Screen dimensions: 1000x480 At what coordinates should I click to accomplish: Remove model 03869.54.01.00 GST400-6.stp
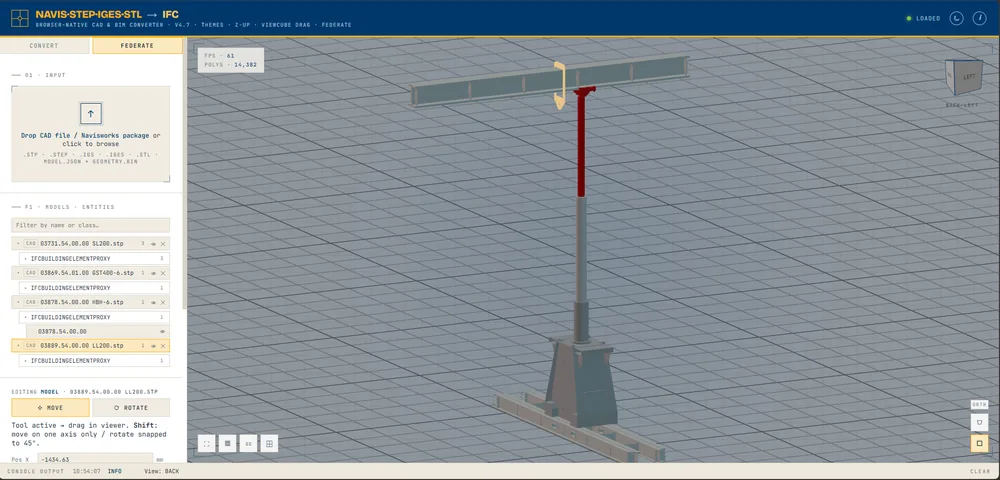click(163, 273)
